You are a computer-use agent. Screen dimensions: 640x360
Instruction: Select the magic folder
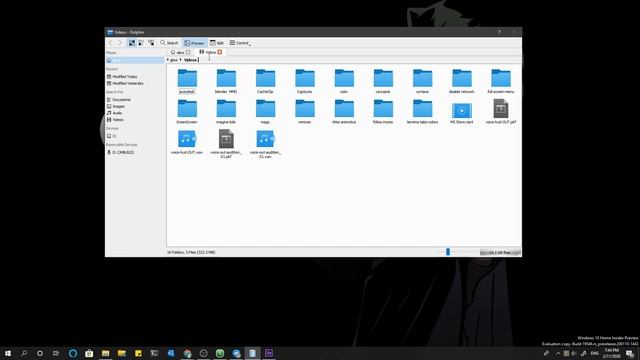[x=265, y=111]
